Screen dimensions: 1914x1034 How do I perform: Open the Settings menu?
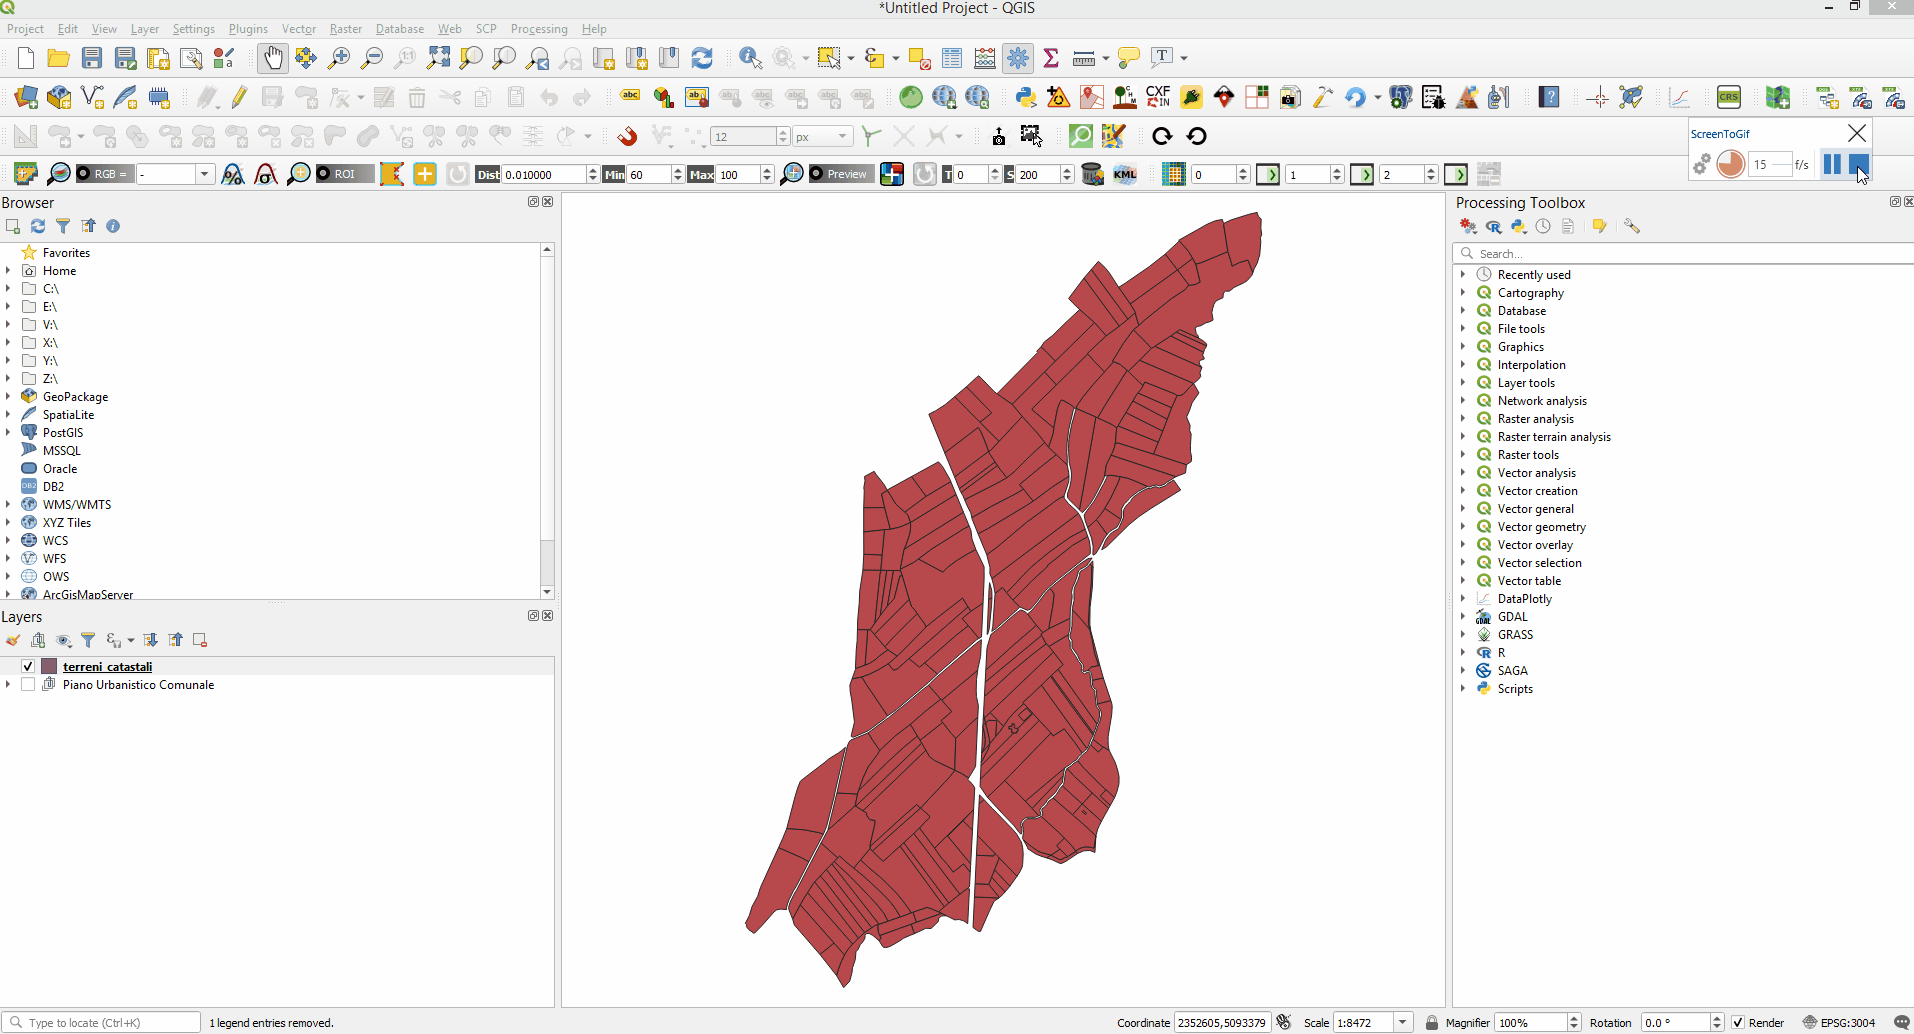(193, 29)
